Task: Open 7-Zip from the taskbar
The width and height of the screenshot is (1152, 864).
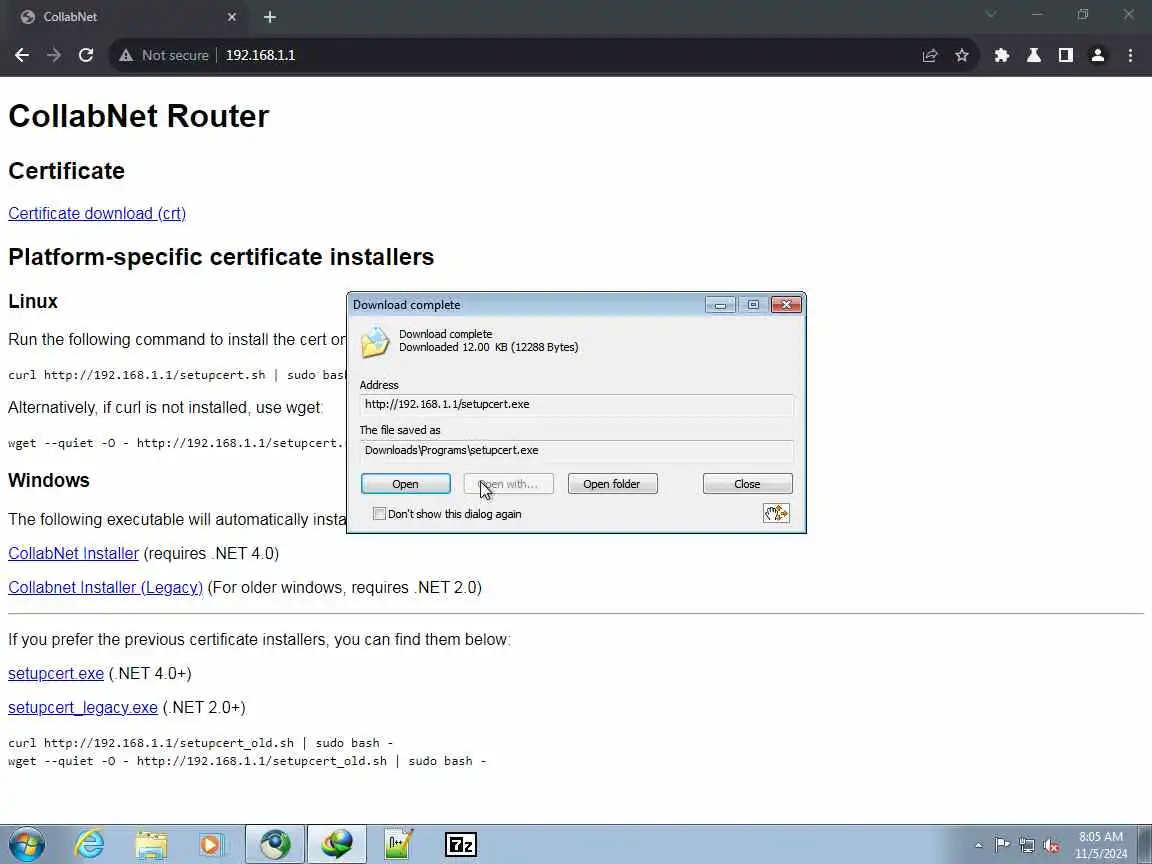Action: (x=461, y=844)
